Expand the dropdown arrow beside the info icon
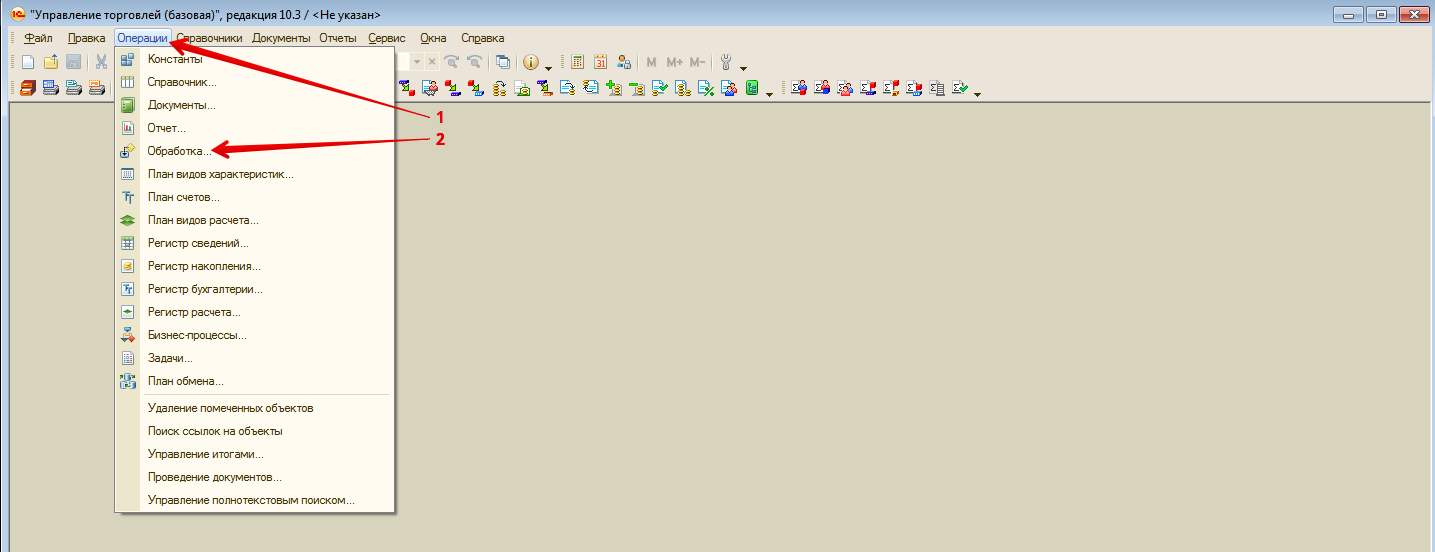Screen dimensions: 1435x552 pyautogui.click(x=548, y=64)
